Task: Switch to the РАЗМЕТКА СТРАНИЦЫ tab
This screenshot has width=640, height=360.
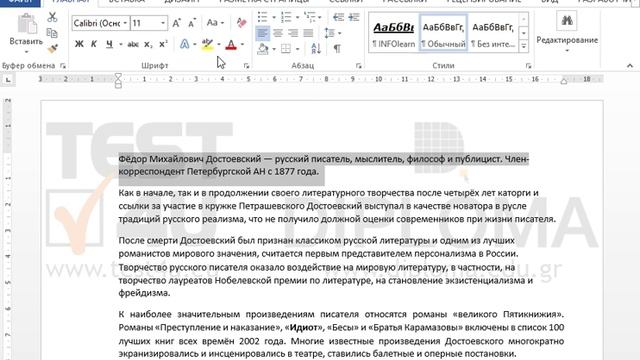Action: (264, 2)
